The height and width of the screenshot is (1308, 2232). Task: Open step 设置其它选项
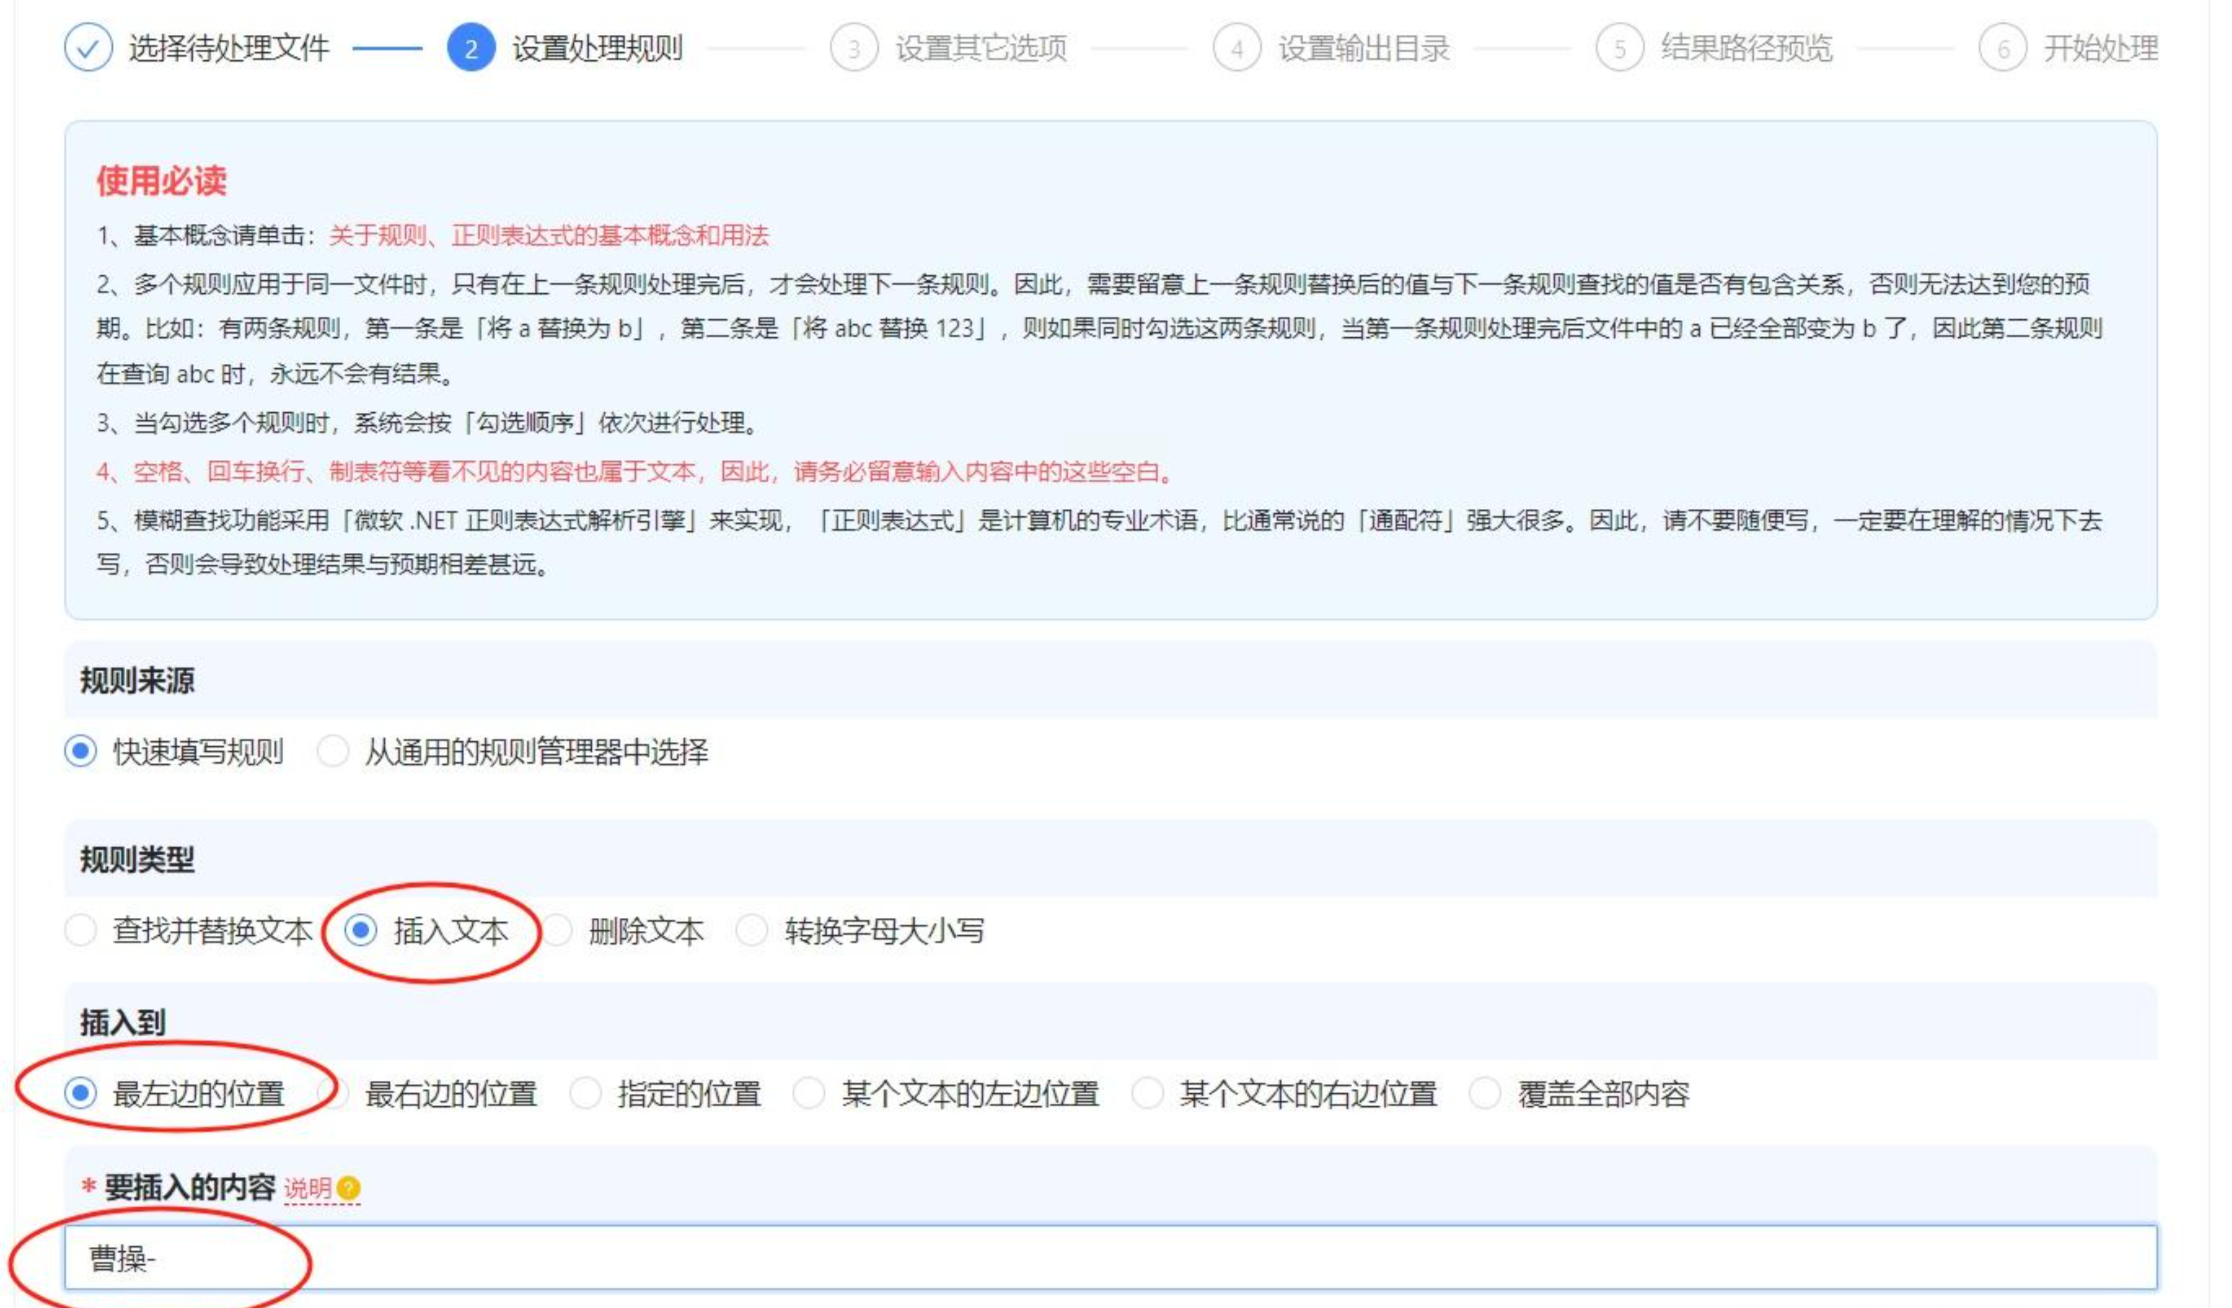point(981,47)
